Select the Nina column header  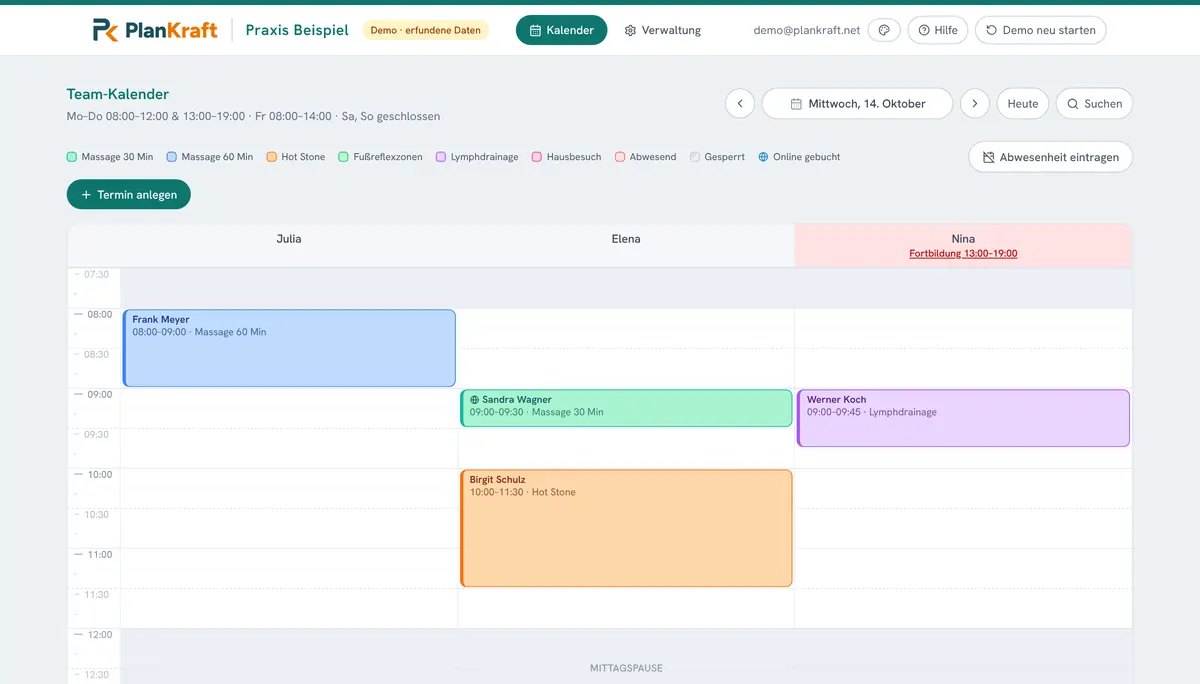point(963,239)
